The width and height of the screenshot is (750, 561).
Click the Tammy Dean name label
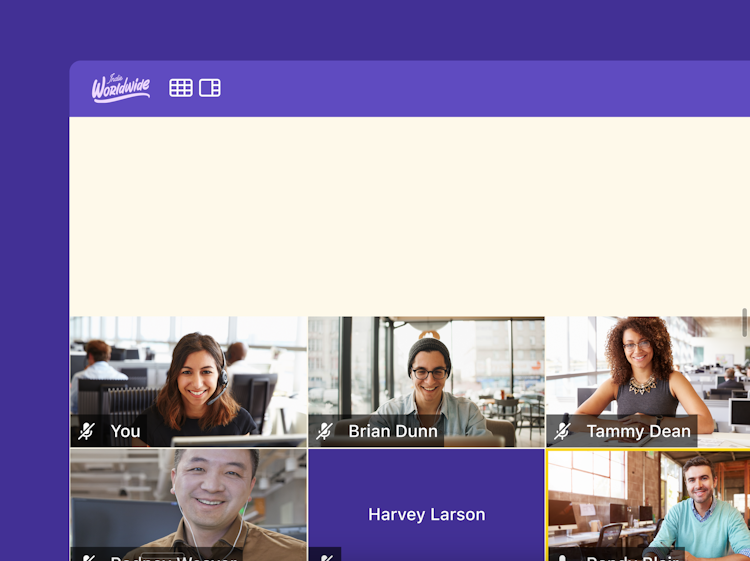(x=639, y=431)
